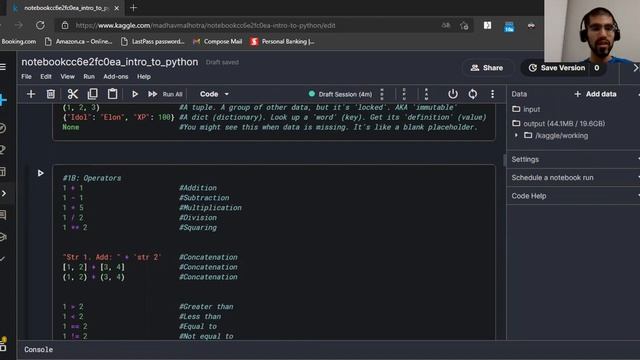Open a new browser tab

[133, 8]
